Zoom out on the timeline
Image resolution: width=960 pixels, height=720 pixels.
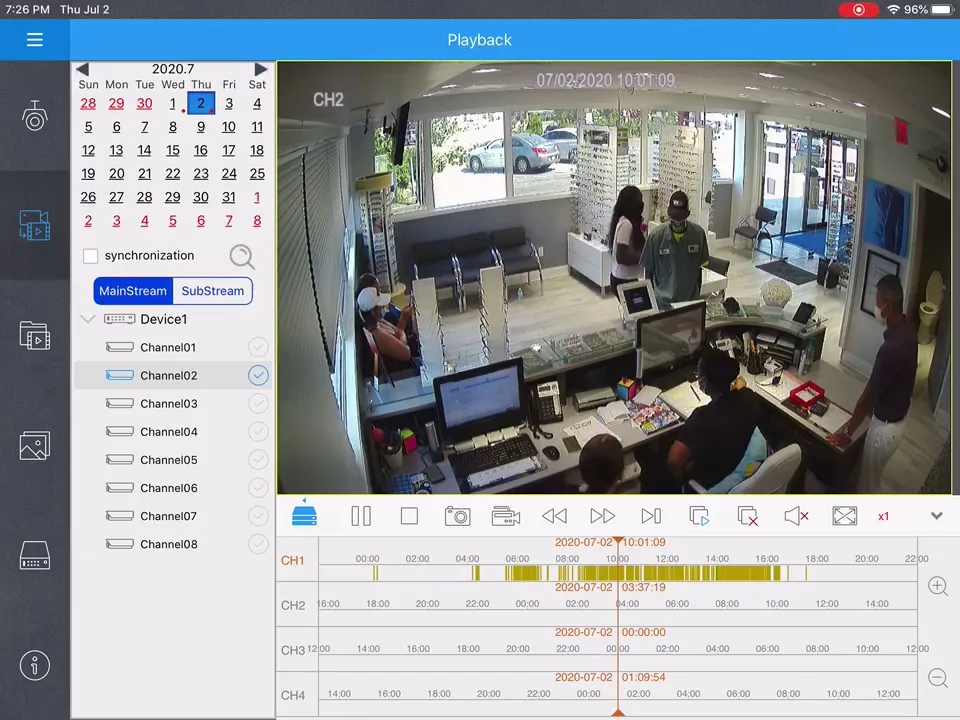[x=938, y=678]
